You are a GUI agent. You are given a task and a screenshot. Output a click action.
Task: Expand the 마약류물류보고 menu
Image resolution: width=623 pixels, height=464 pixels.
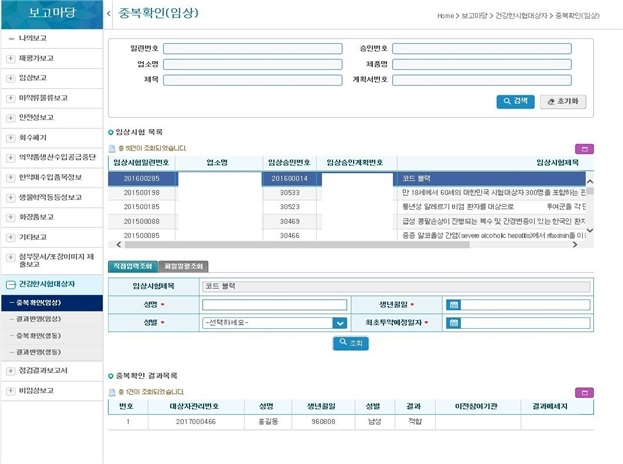click(x=11, y=98)
